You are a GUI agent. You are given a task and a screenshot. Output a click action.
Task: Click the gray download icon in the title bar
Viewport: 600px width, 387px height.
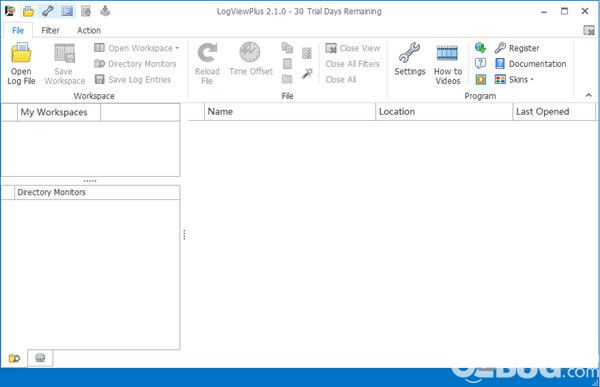click(105, 11)
